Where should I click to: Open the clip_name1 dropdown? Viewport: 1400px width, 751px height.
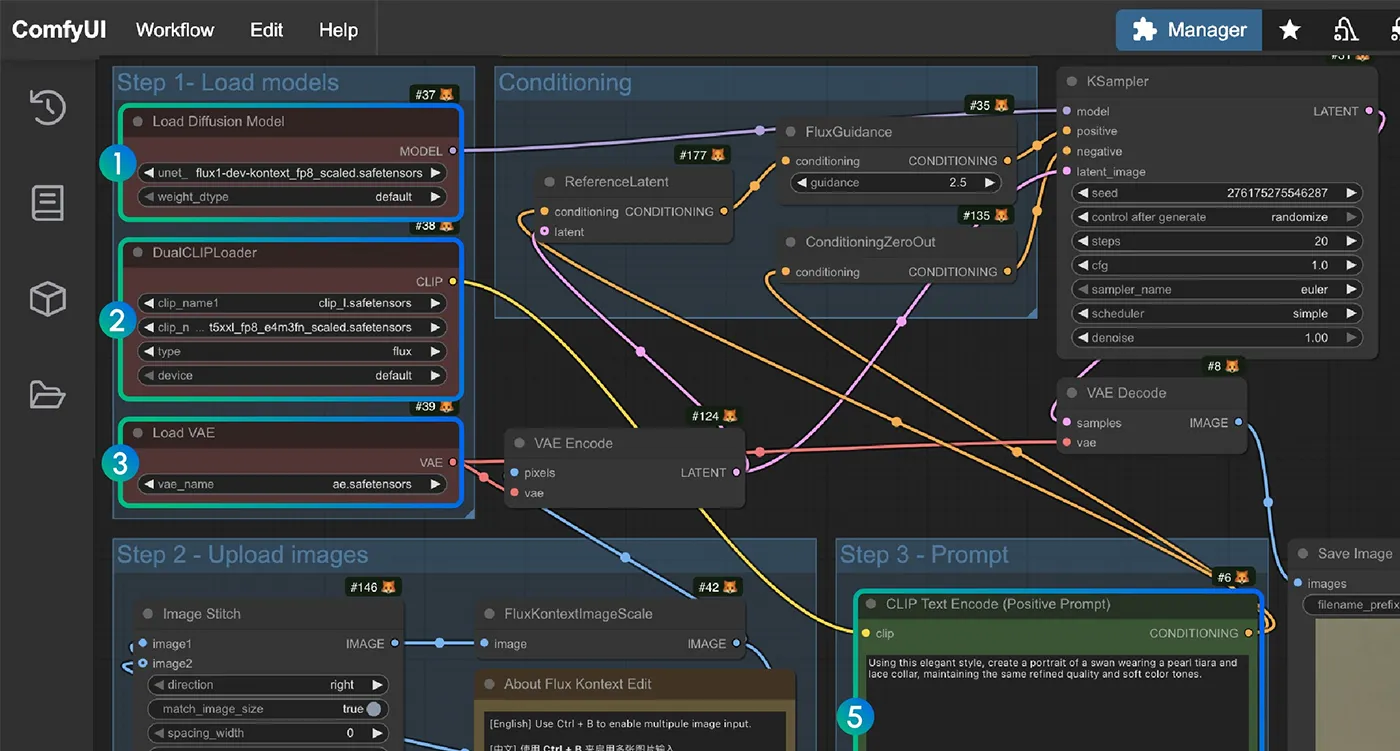click(291, 303)
